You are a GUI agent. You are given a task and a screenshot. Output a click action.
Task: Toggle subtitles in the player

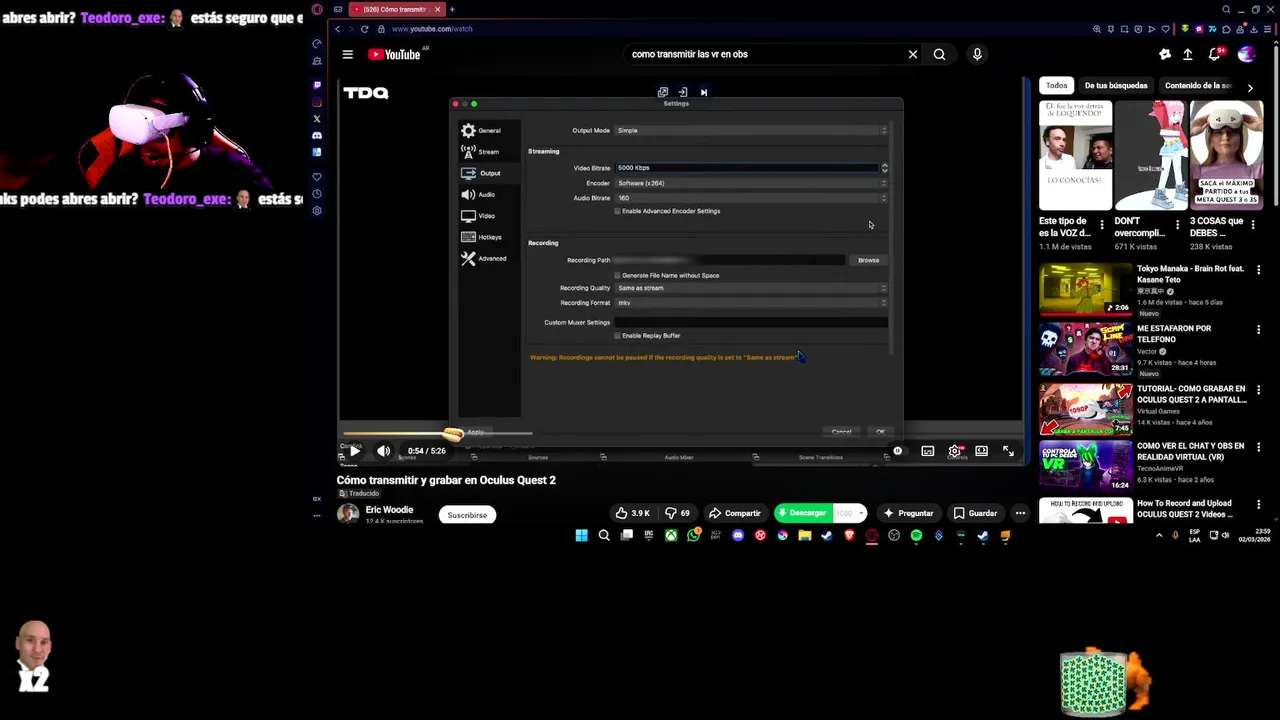tap(928, 451)
